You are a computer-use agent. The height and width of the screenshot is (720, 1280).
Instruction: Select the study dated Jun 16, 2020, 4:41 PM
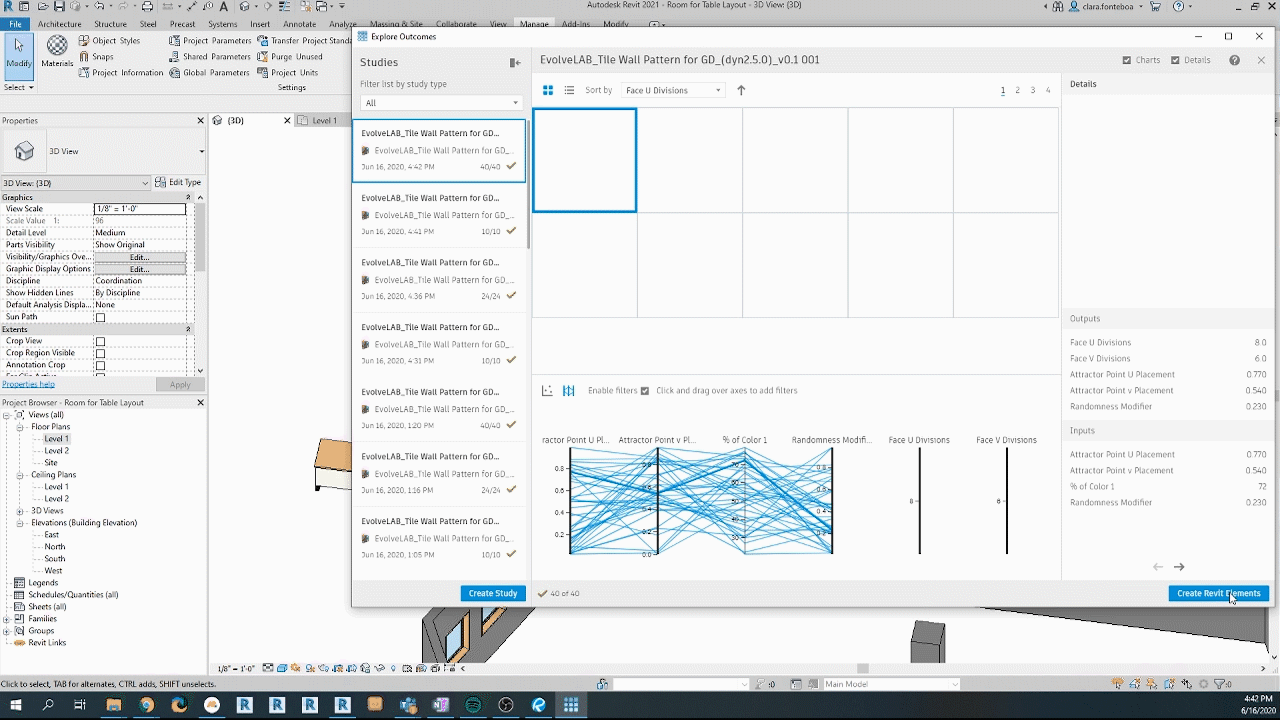(439, 215)
